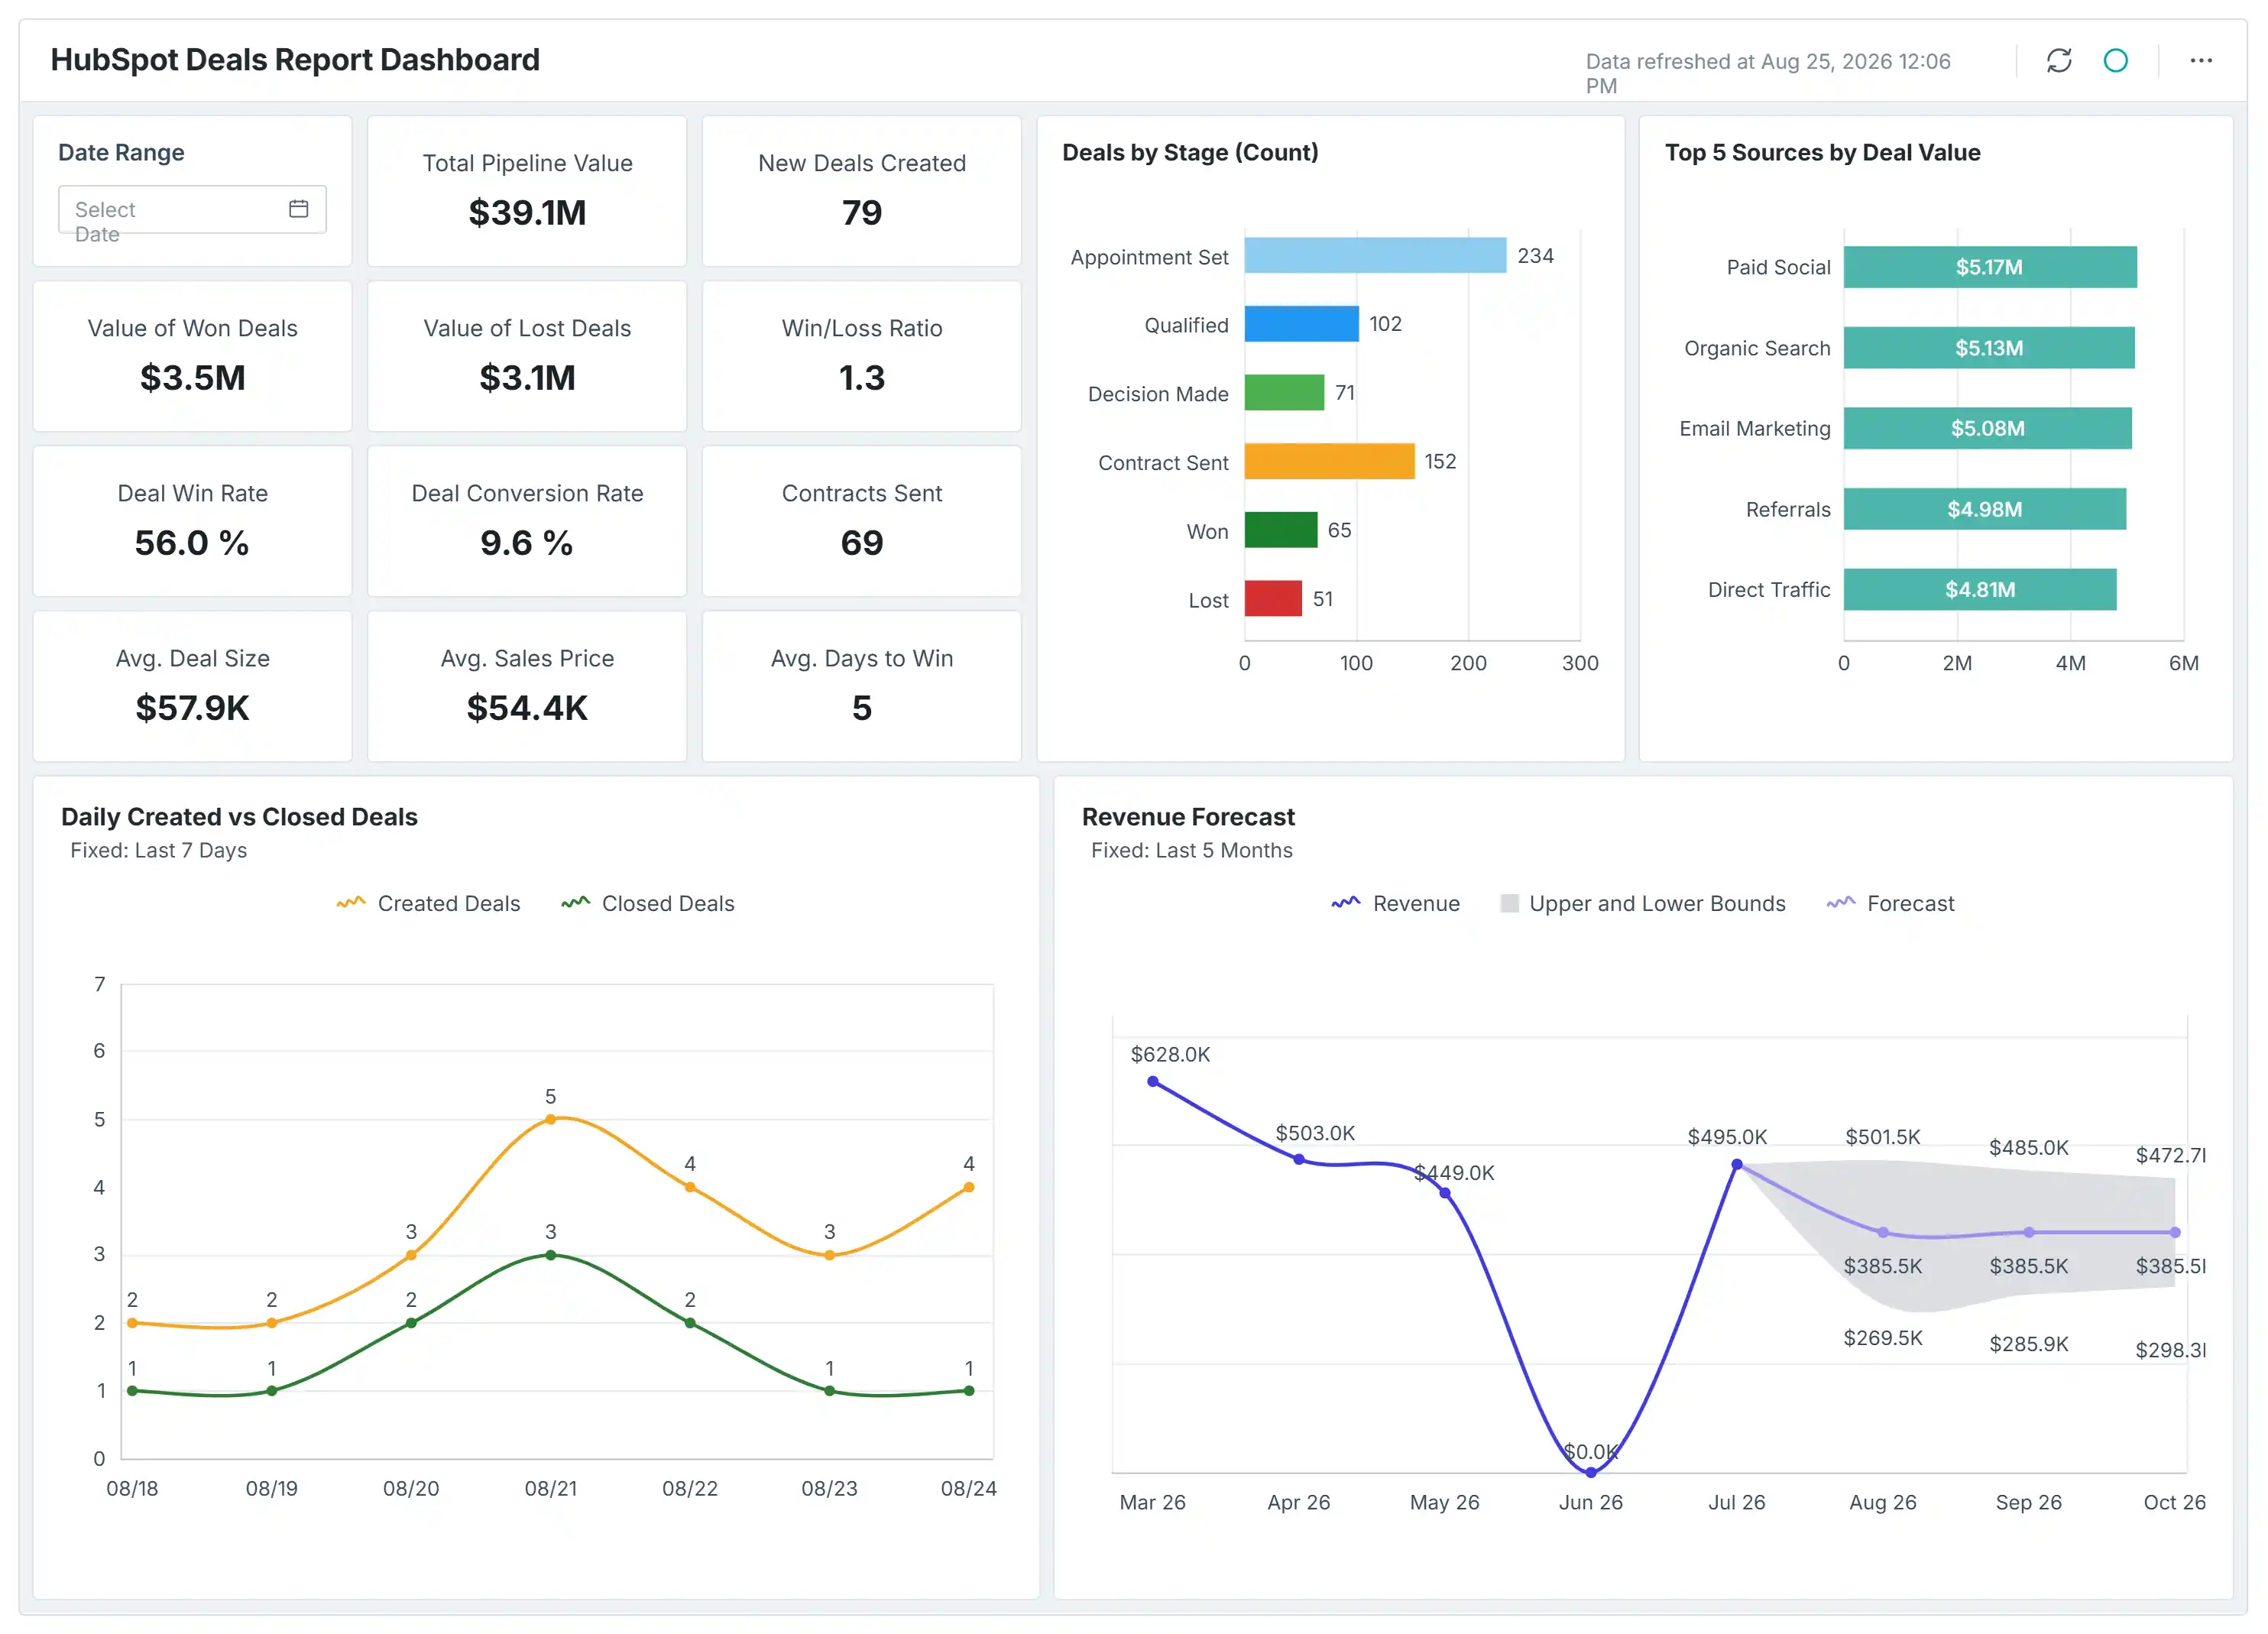The image size is (2268, 1634).
Task: Click the $385.5K forecast point for Aug 26
Action: tap(1883, 1233)
